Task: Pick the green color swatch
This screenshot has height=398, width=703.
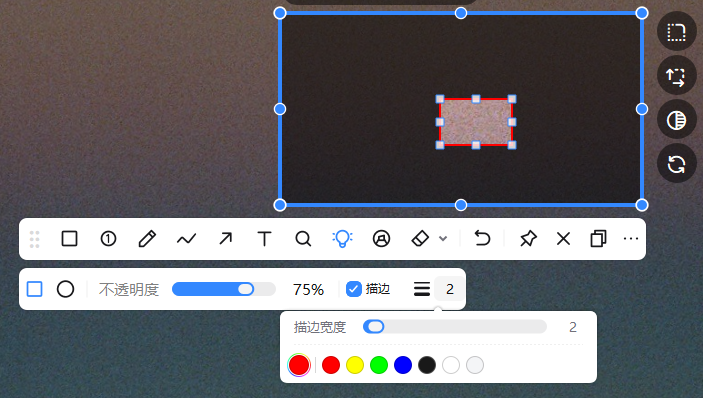Action: coord(379,365)
